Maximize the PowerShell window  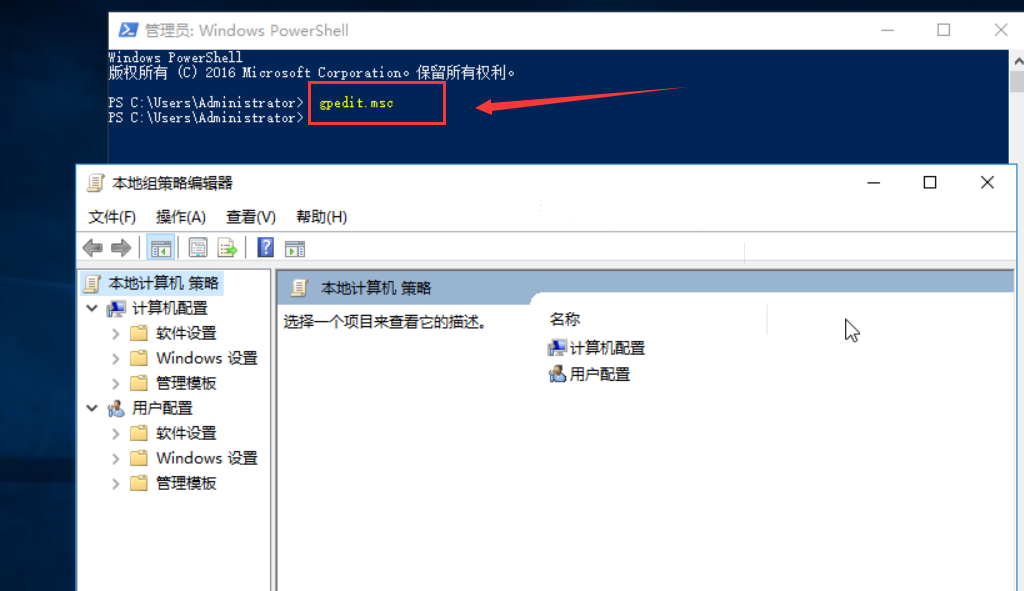tap(944, 30)
